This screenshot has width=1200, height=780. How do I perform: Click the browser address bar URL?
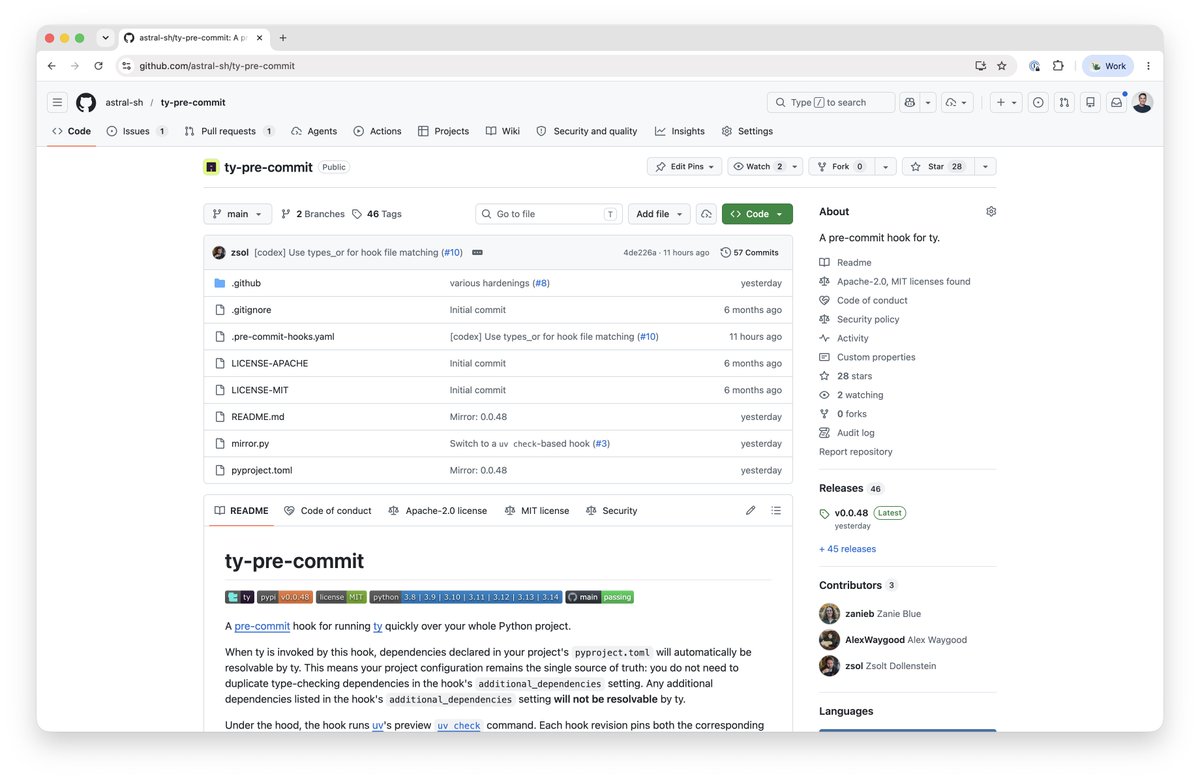[217, 66]
